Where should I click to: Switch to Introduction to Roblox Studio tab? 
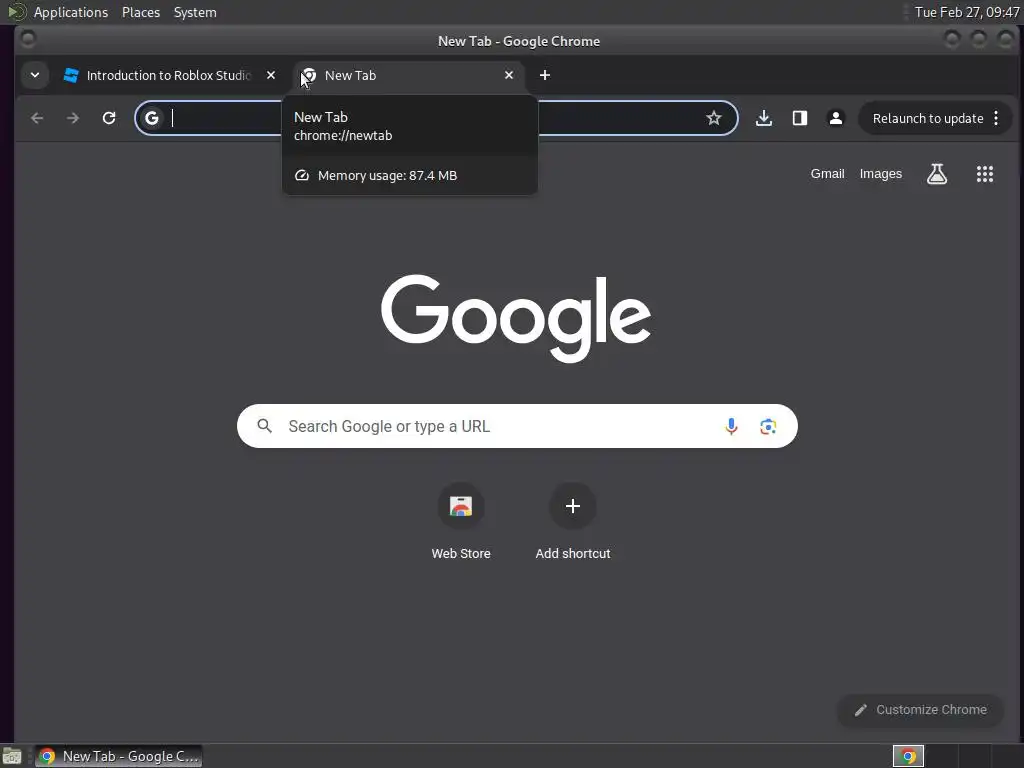tap(170, 75)
